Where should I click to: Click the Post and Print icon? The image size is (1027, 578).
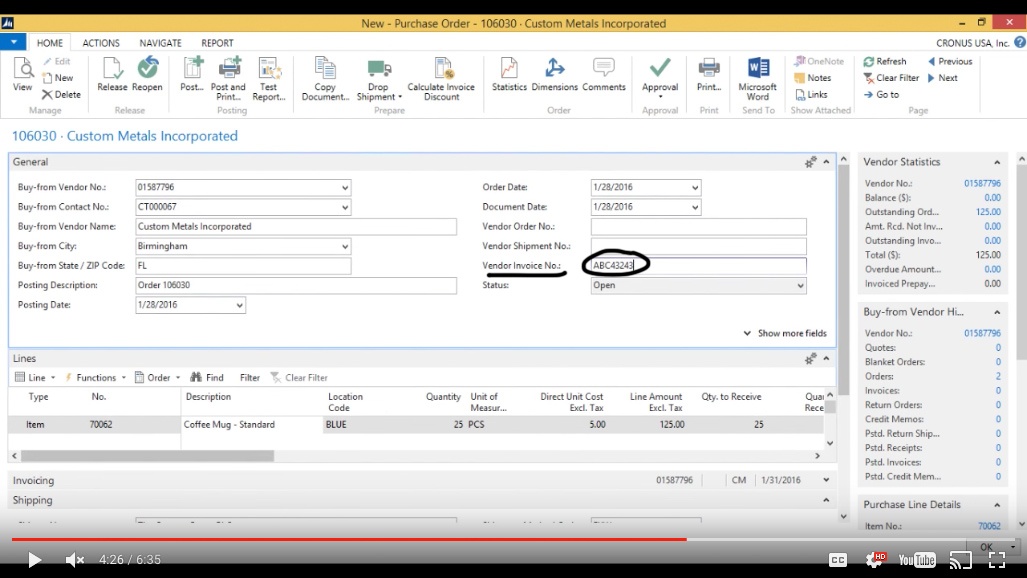tap(228, 79)
